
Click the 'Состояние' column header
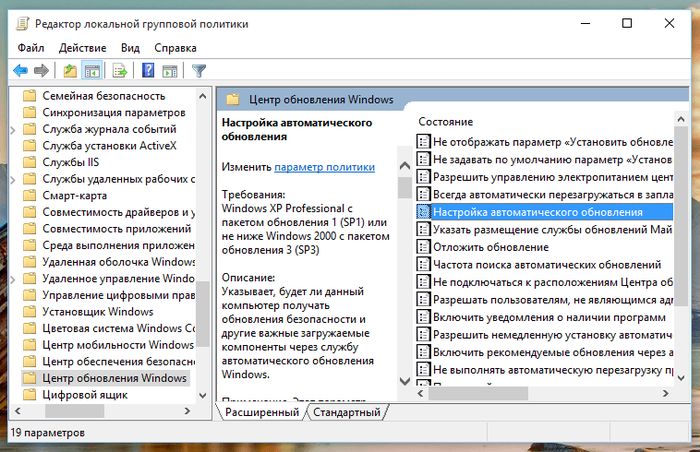pyautogui.click(x=445, y=121)
